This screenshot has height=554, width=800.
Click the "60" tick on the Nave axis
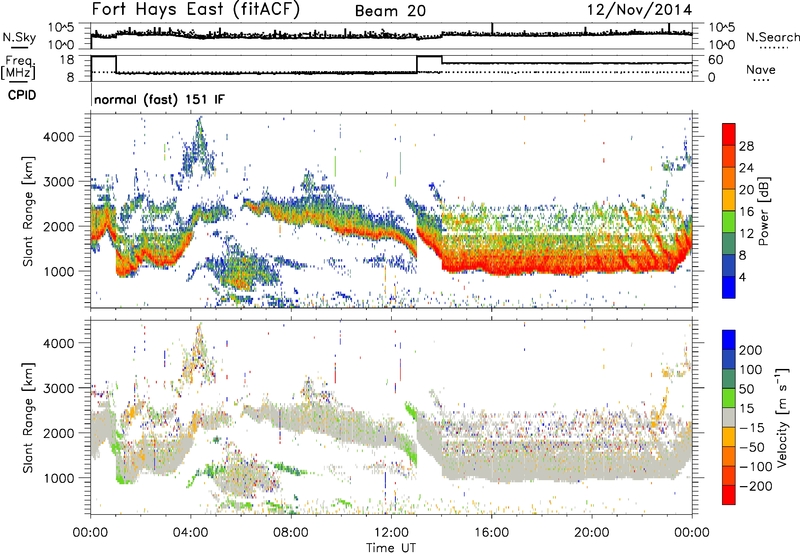coord(715,60)
